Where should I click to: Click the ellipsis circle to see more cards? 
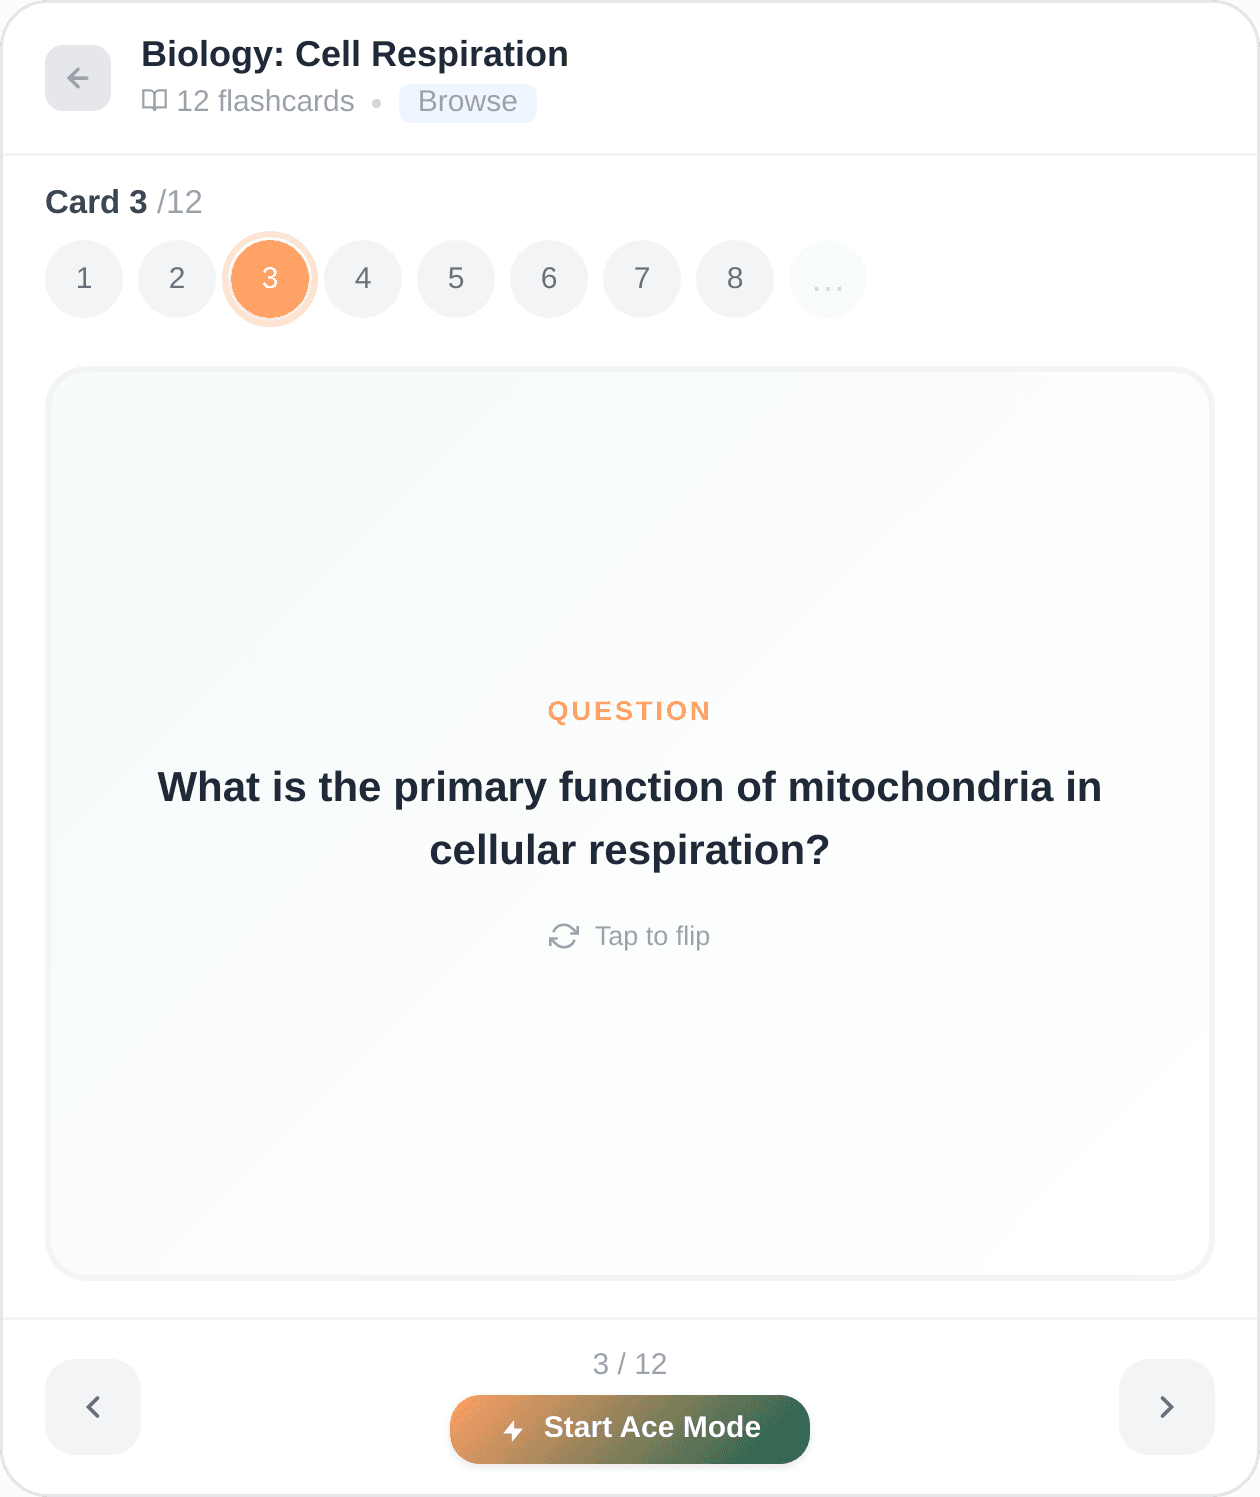827,279
